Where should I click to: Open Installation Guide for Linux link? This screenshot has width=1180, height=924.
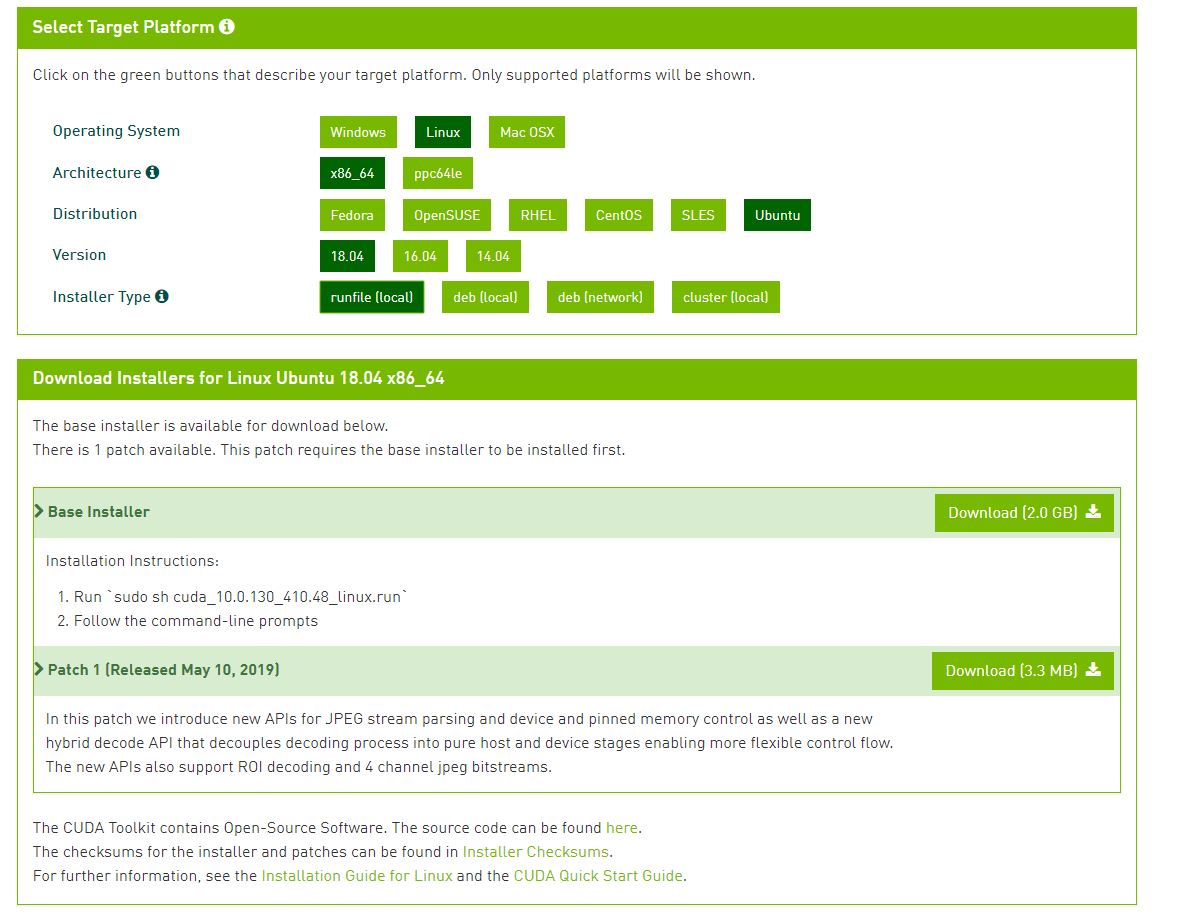click(x=357, y=876)
